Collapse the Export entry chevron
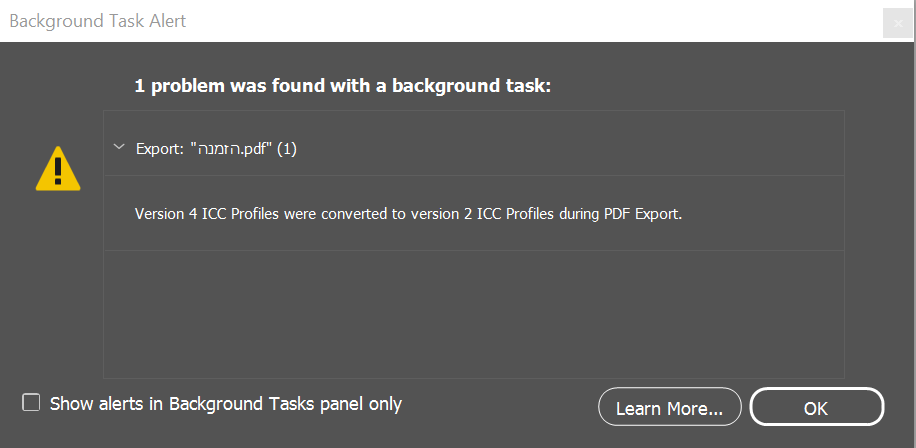The height and width of the screenshot is (448, 916). 119,148
